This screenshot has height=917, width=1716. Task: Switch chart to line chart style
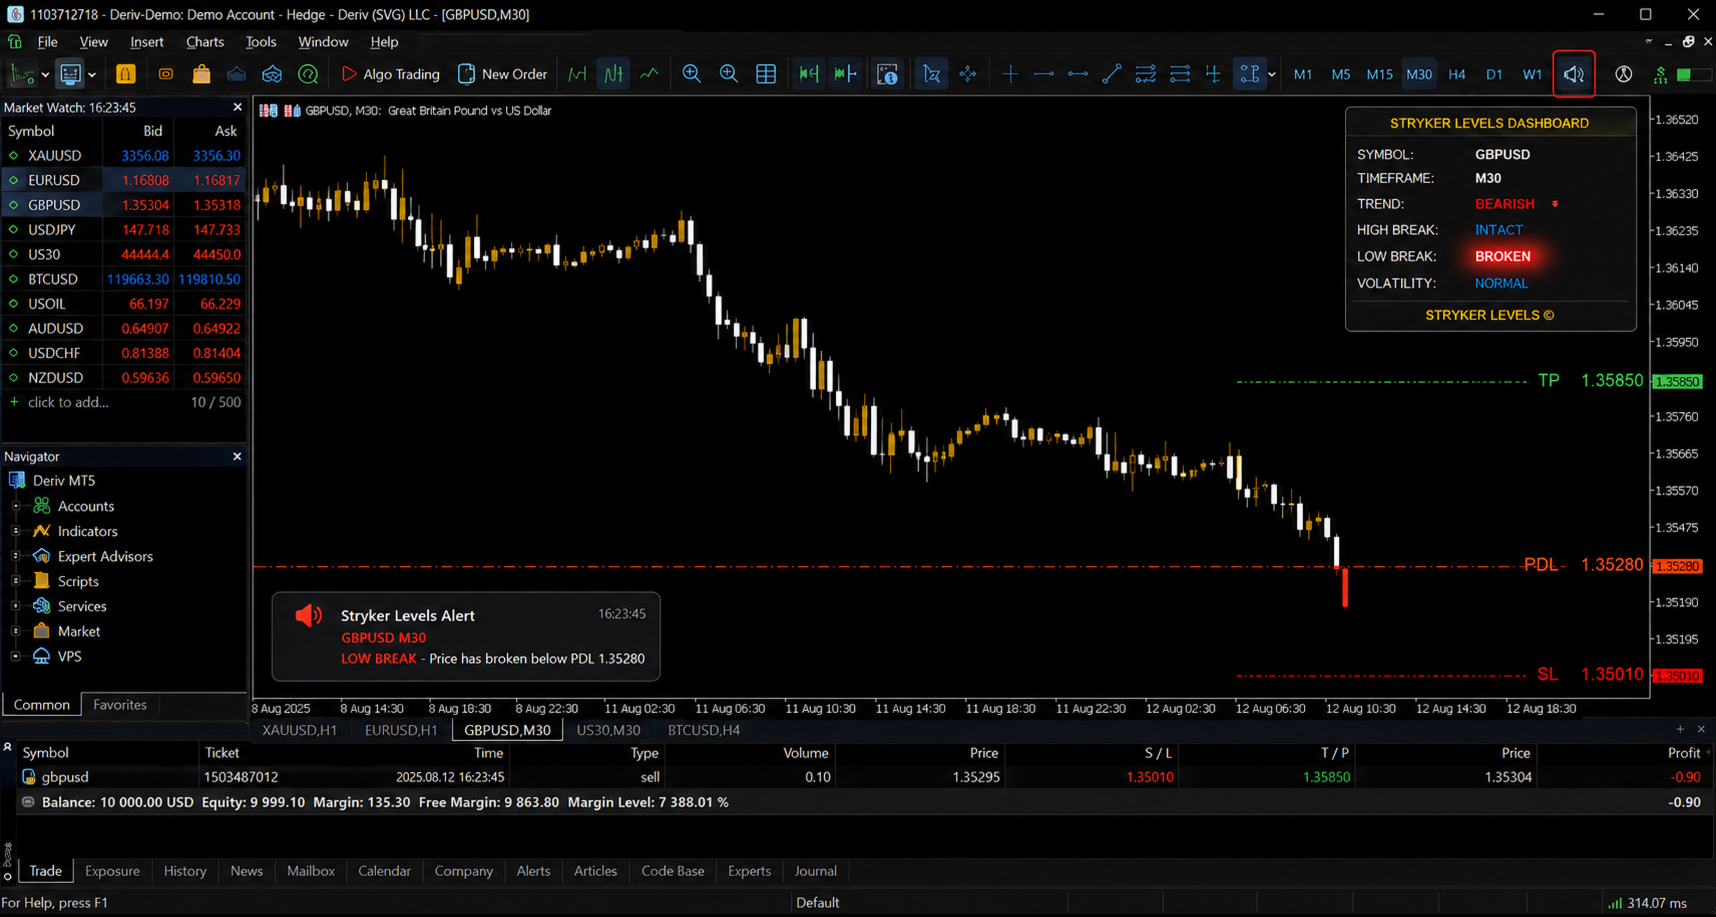coord(650,74)
